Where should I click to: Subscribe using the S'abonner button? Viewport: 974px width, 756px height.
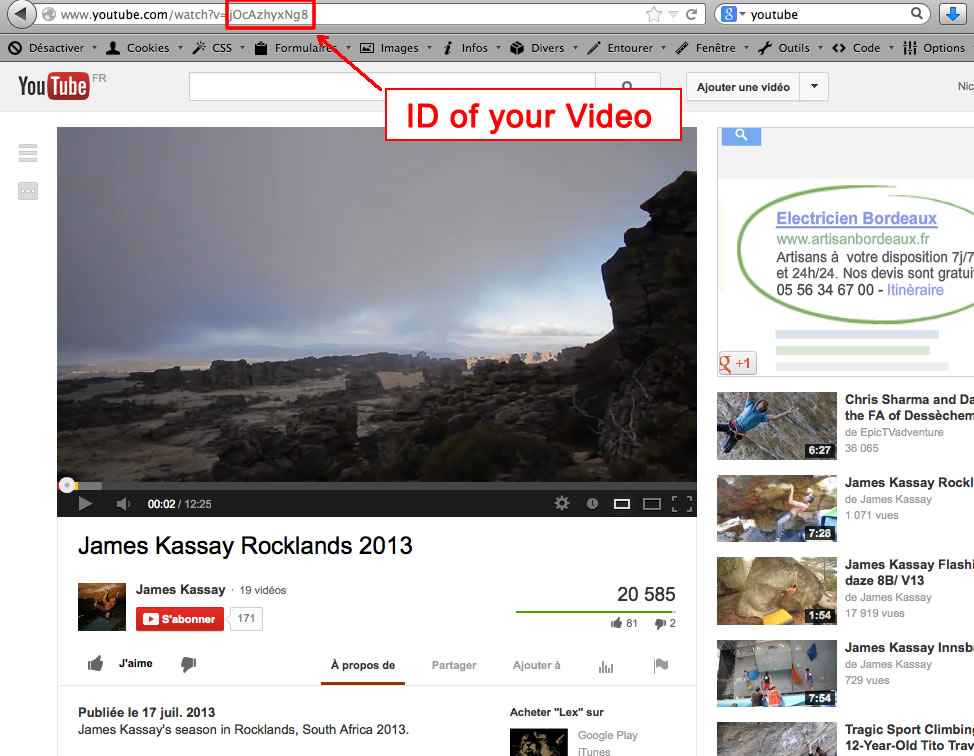click(x=180, y=619)
